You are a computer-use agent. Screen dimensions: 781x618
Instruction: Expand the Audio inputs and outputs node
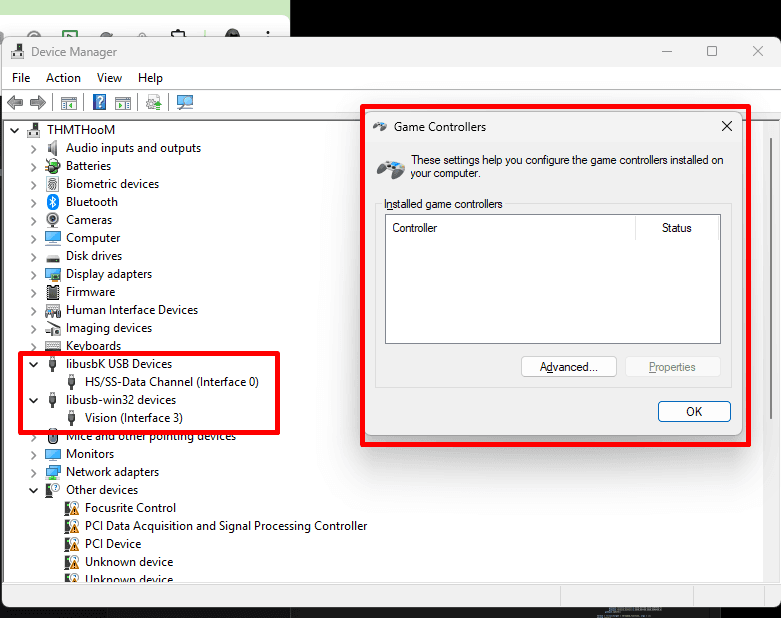pos(34,148)
